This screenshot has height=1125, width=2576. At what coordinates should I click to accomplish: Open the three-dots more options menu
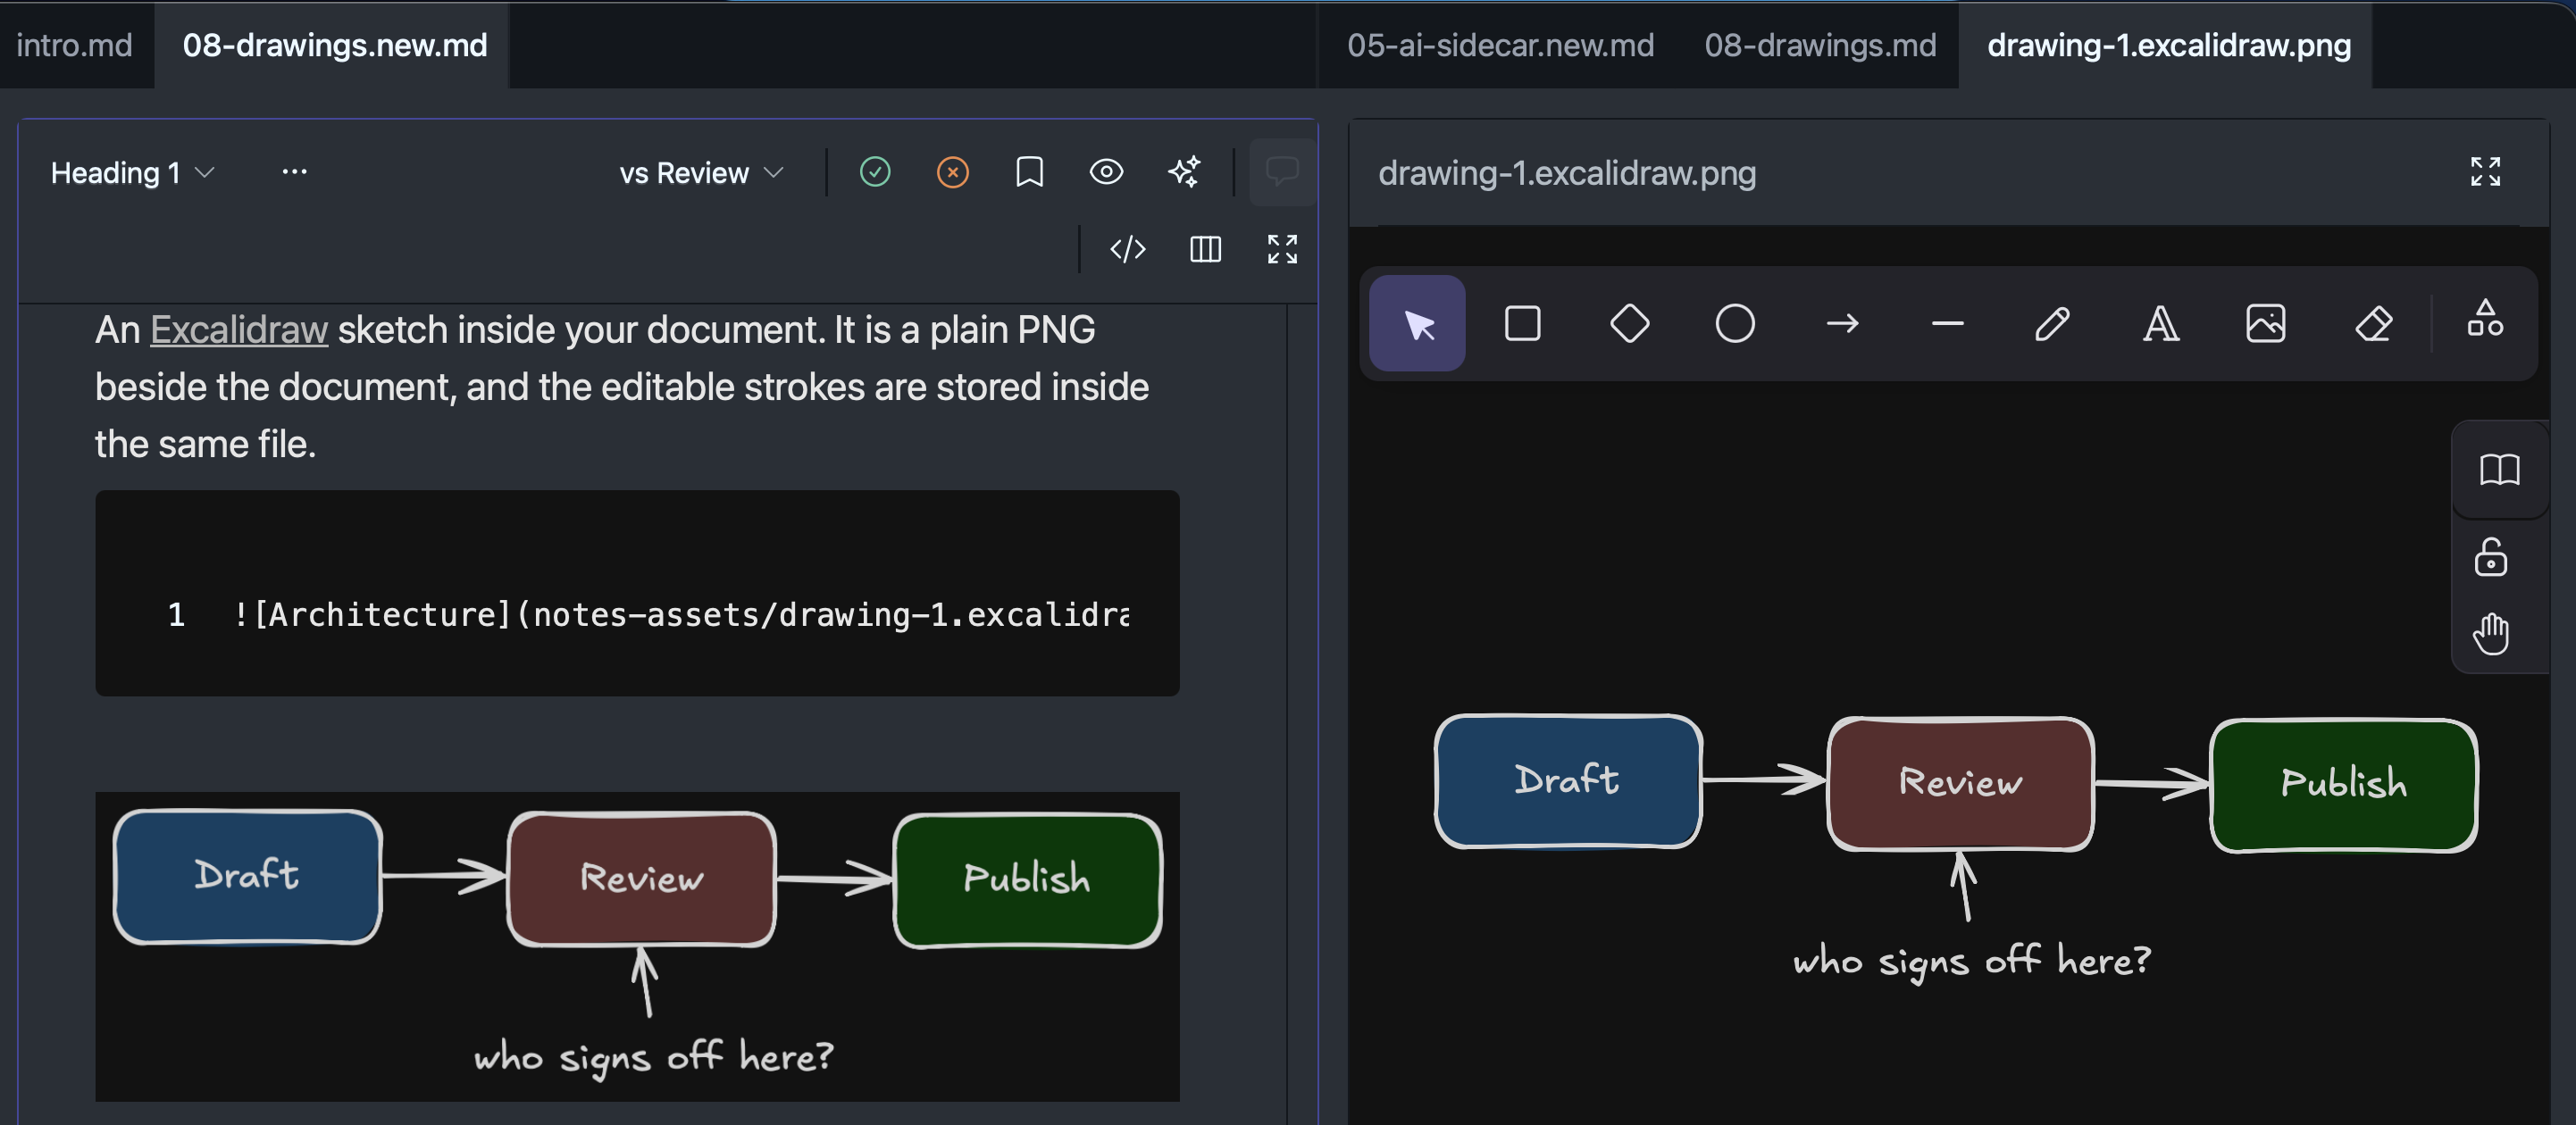pyautogui.click(x=294, y=172)
